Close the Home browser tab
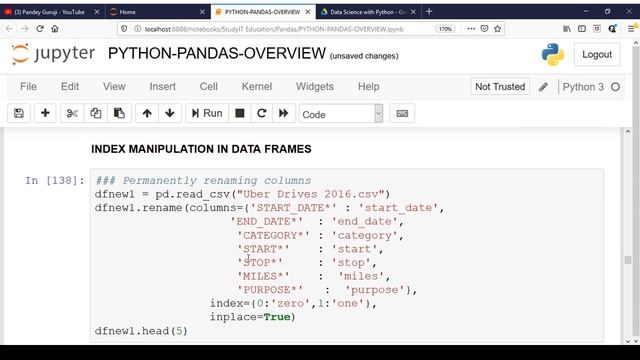640x360 pixels. coord(202,12)
